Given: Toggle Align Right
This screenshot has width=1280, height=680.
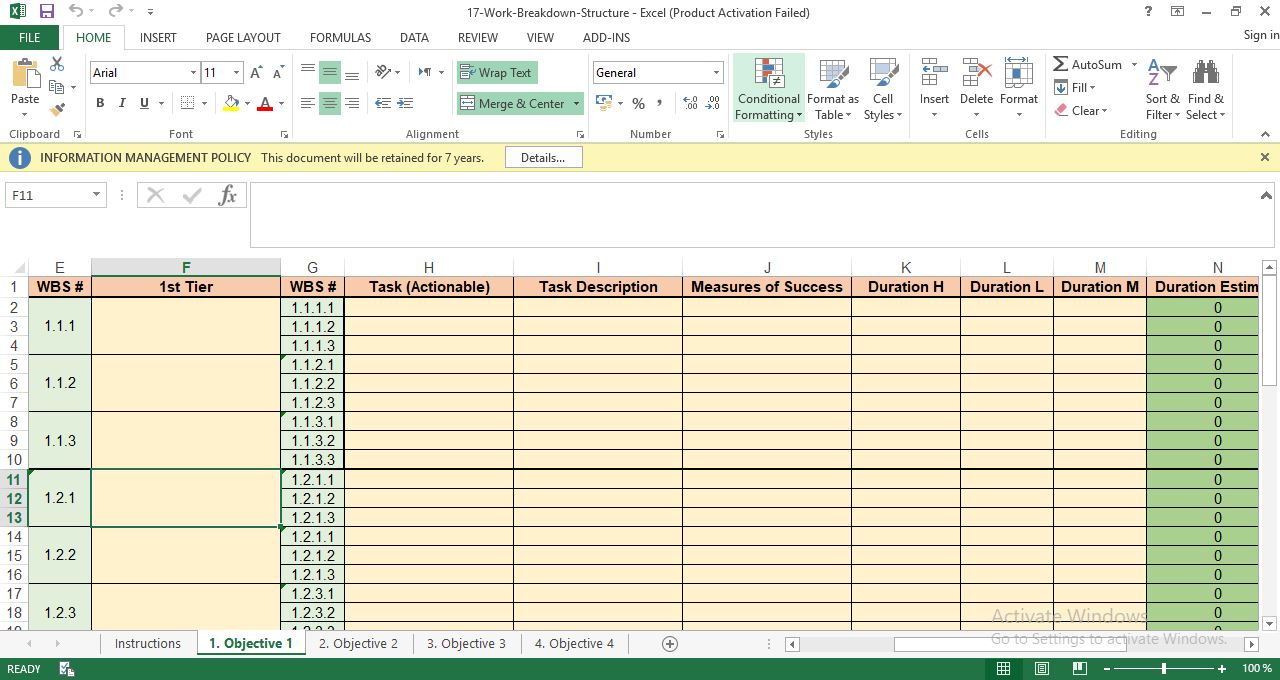Looking at the screenshot, I should [351, 103].
